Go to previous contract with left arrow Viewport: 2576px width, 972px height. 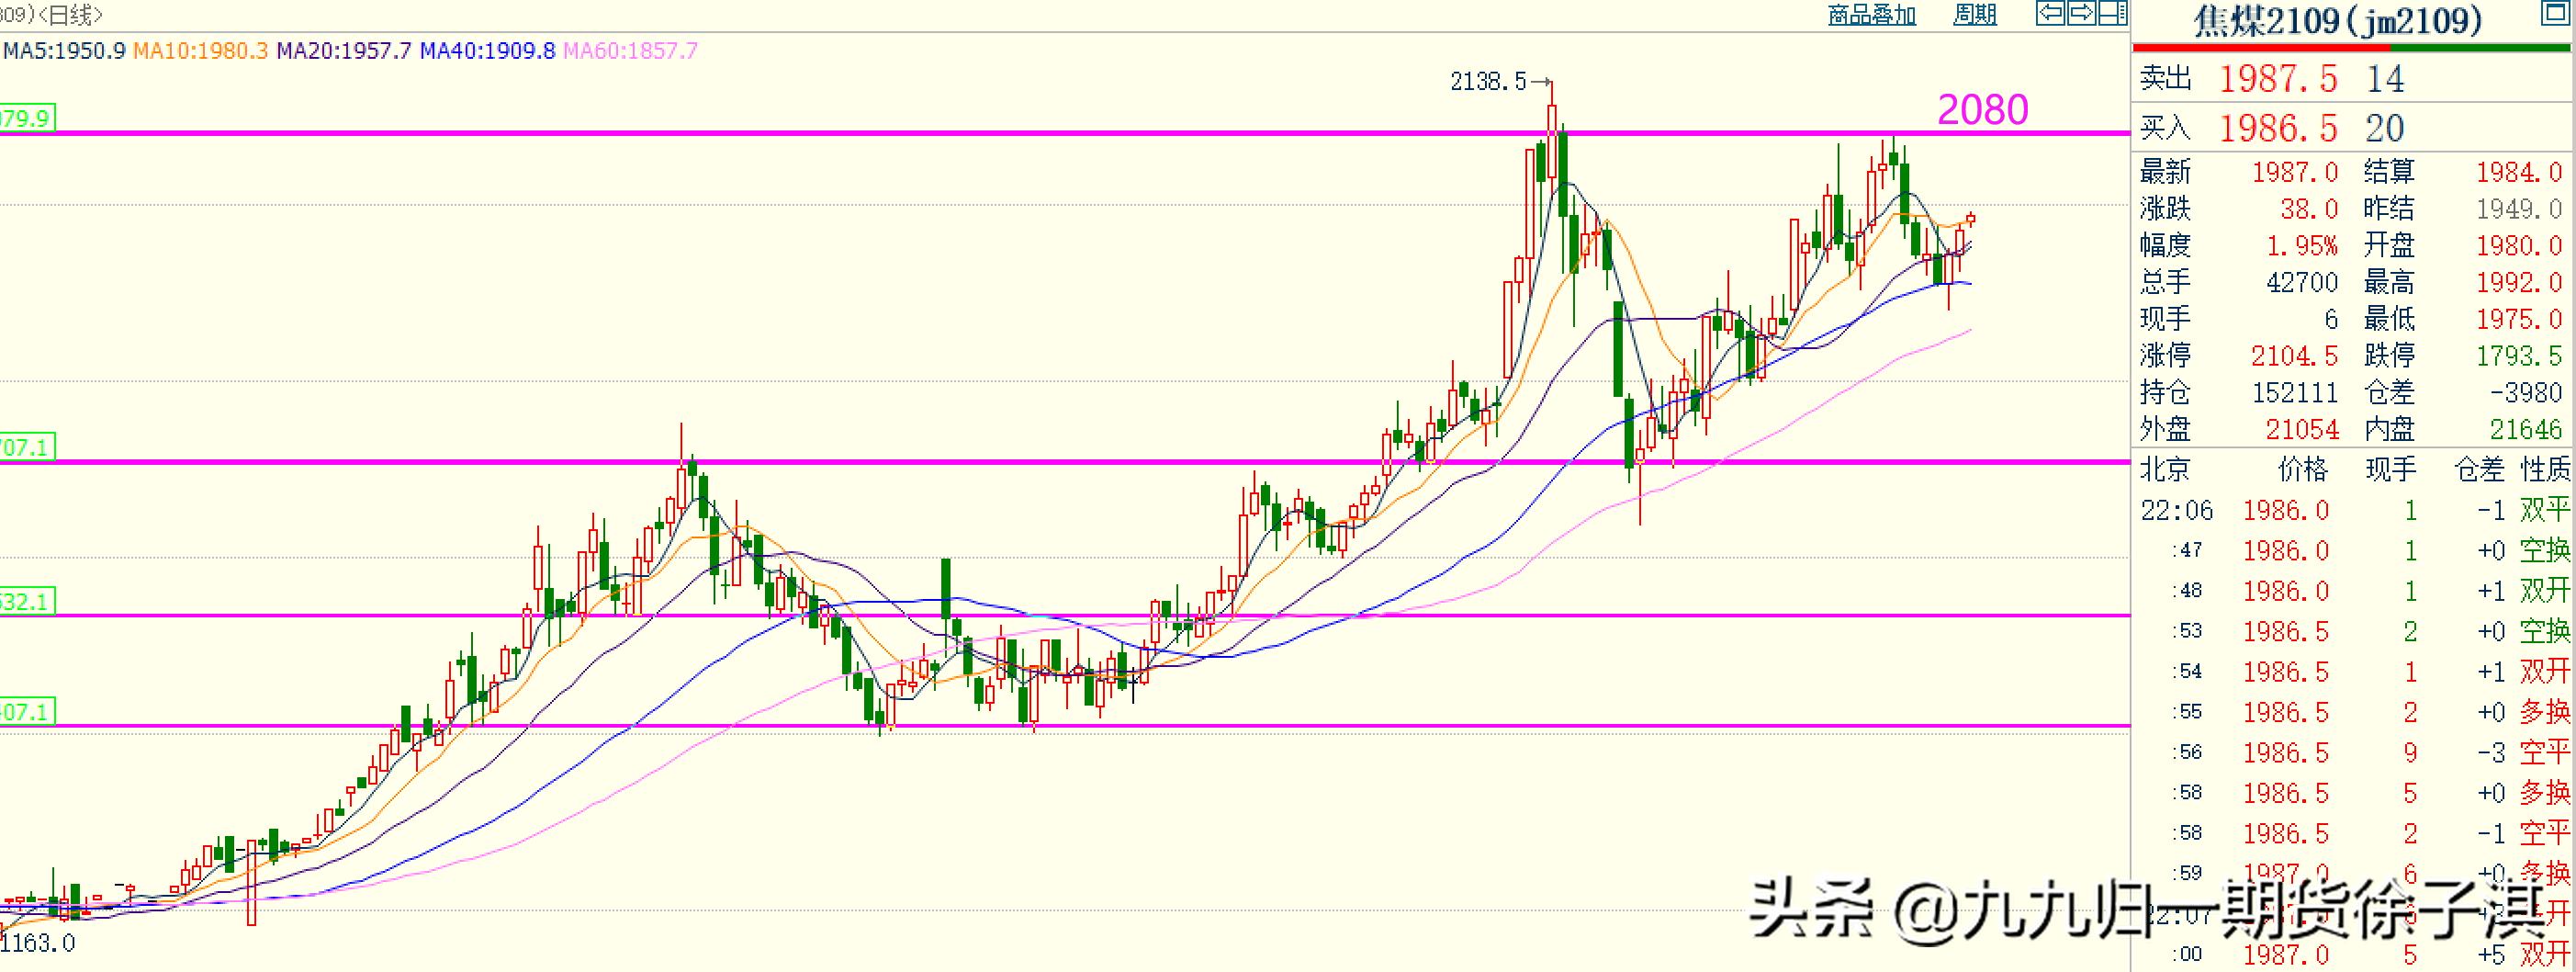point(2051,13)
